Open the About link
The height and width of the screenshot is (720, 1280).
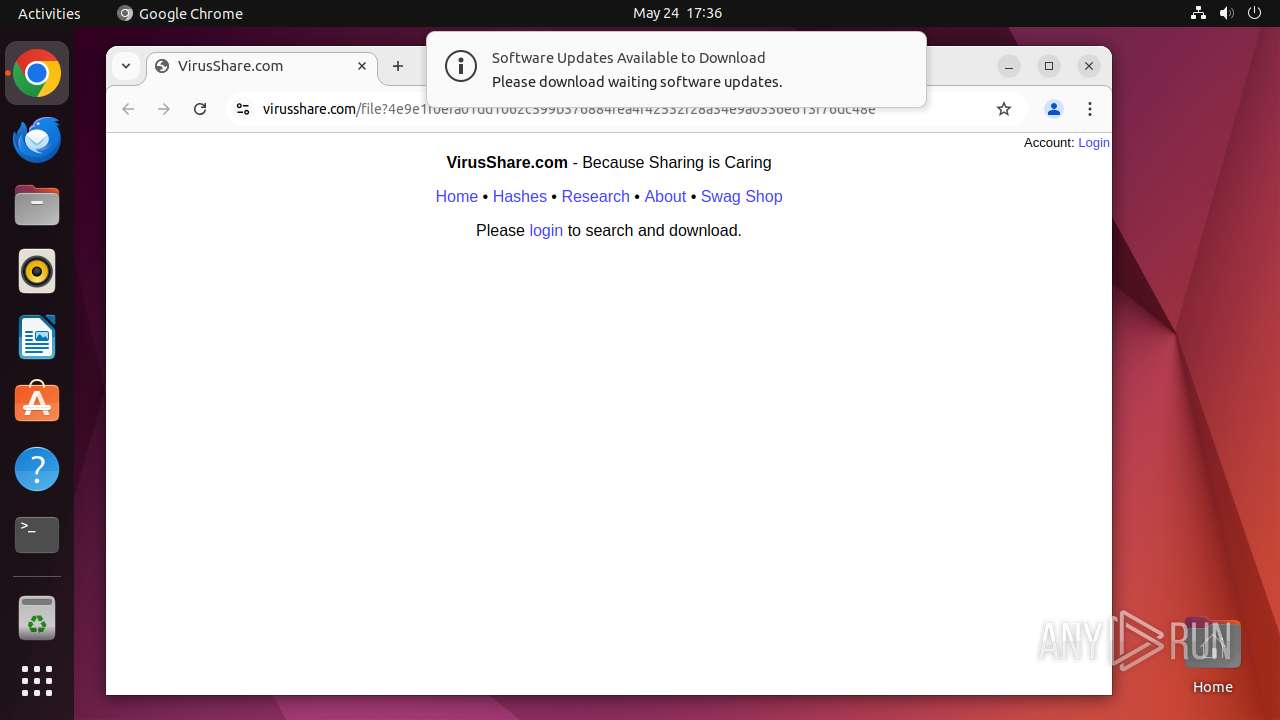[665, 196]
